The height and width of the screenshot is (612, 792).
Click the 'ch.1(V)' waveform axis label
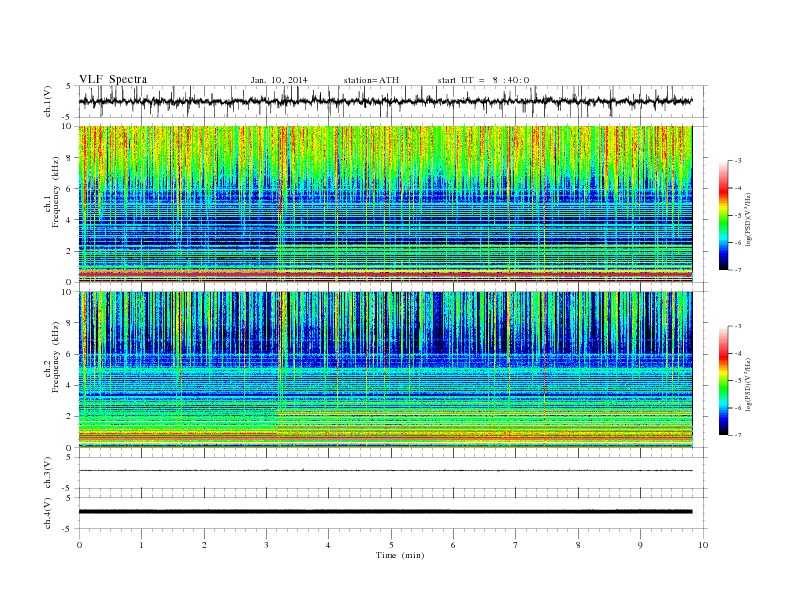pos(48,101)
